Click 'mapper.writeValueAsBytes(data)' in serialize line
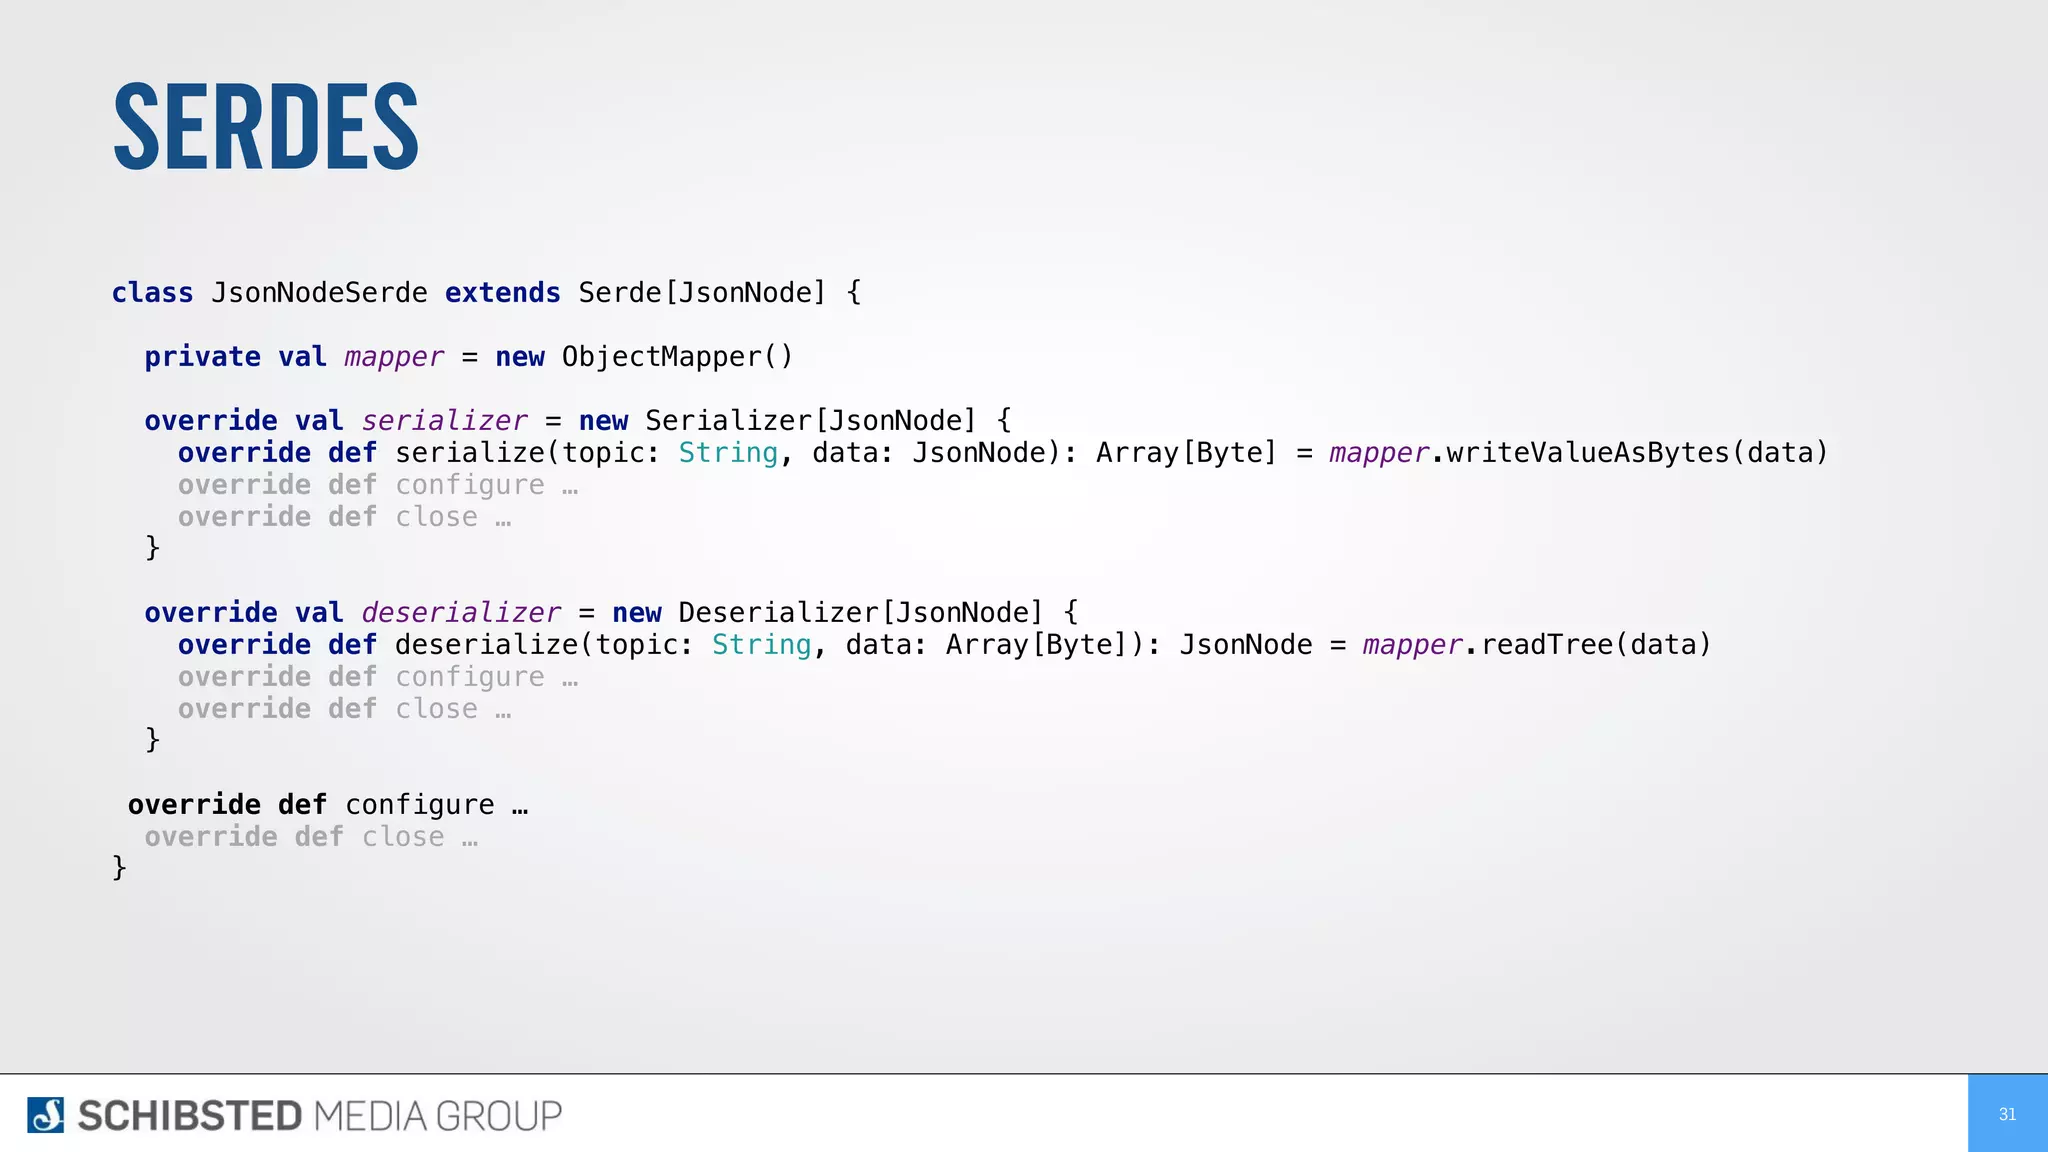The height and width of the screenshot is (1152, 2048). tap(1579, 453)
